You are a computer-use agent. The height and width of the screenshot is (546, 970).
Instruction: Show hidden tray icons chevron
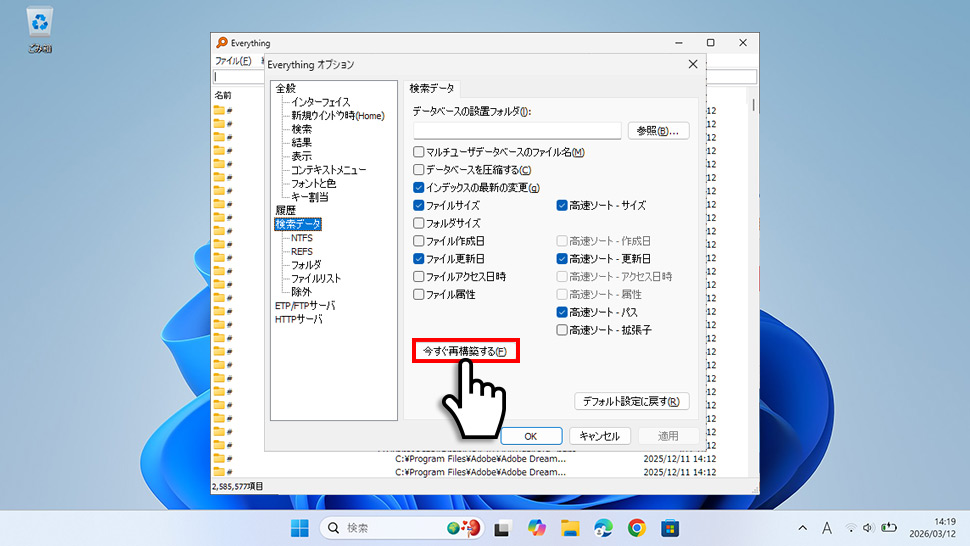tap(802, 528)
